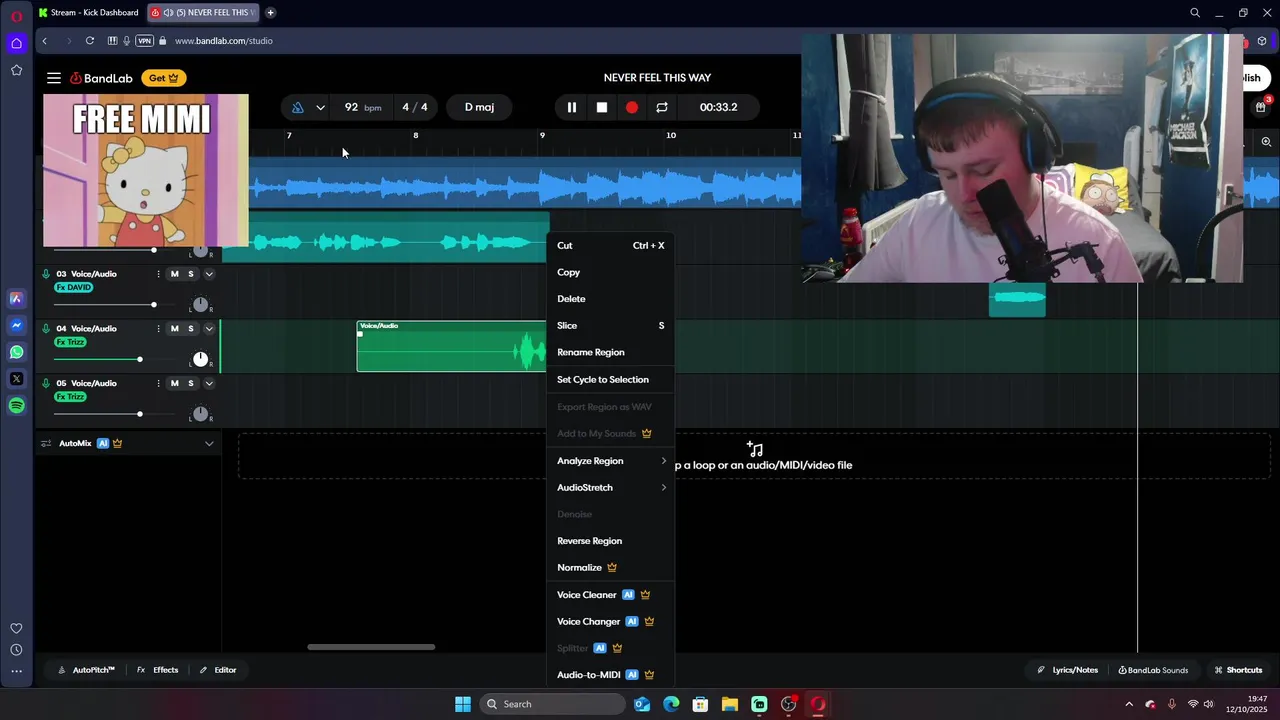1280x720 pixels.
Task: Select Normalize in context menu
Action: 610,568
